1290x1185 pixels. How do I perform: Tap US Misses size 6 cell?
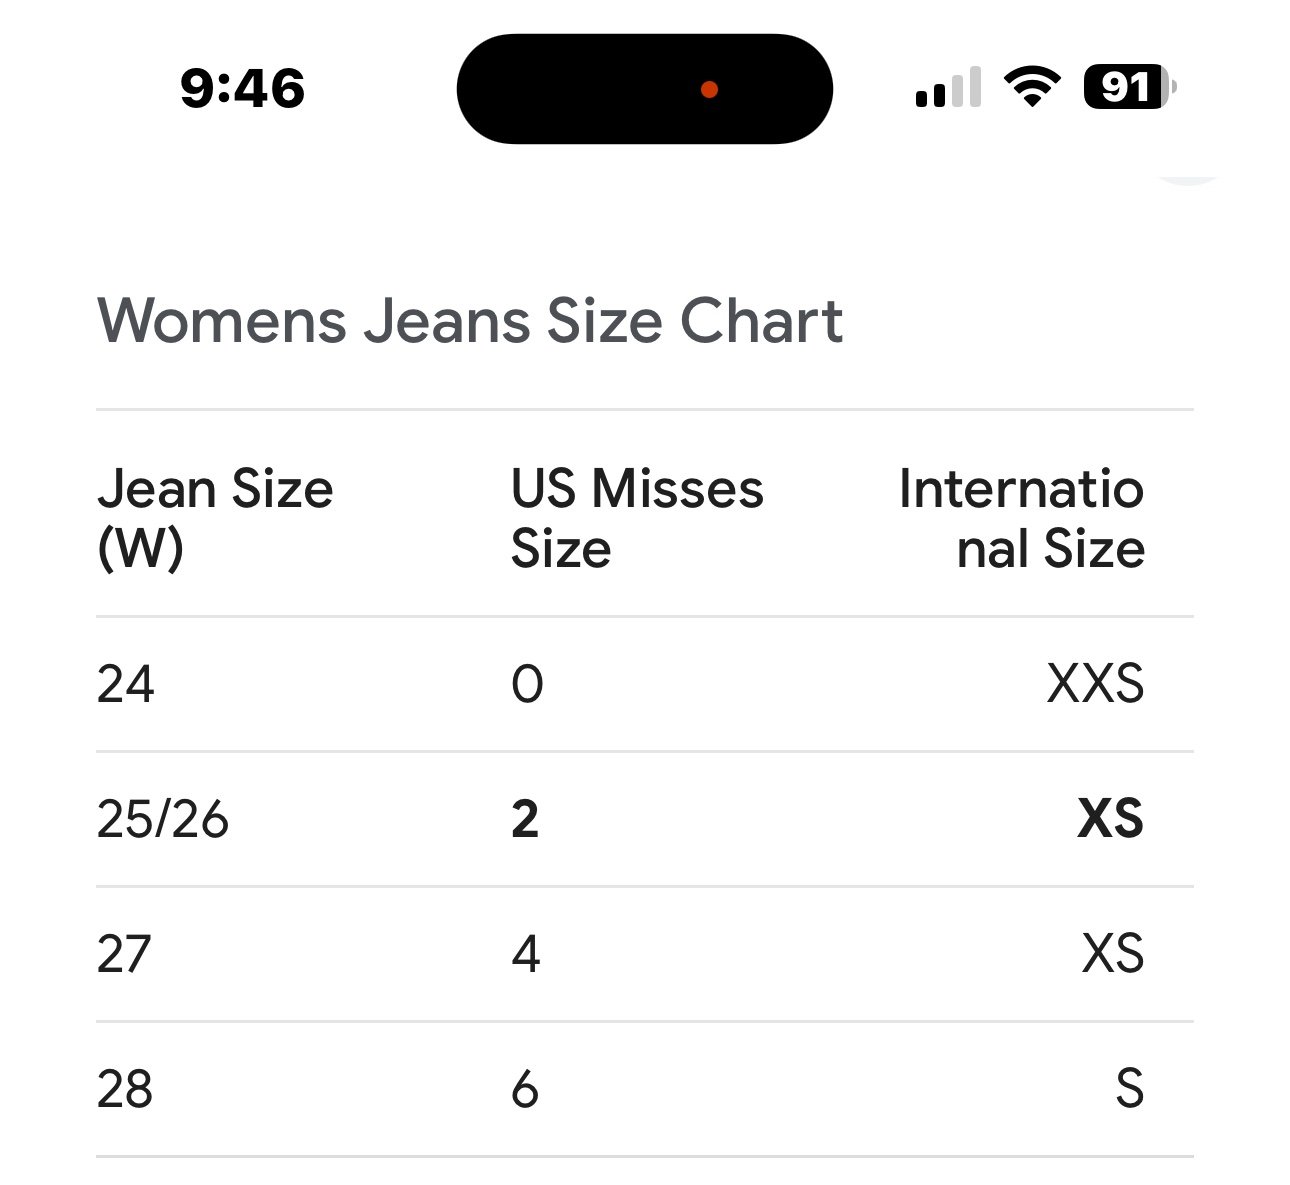[x=525, y=1090]
